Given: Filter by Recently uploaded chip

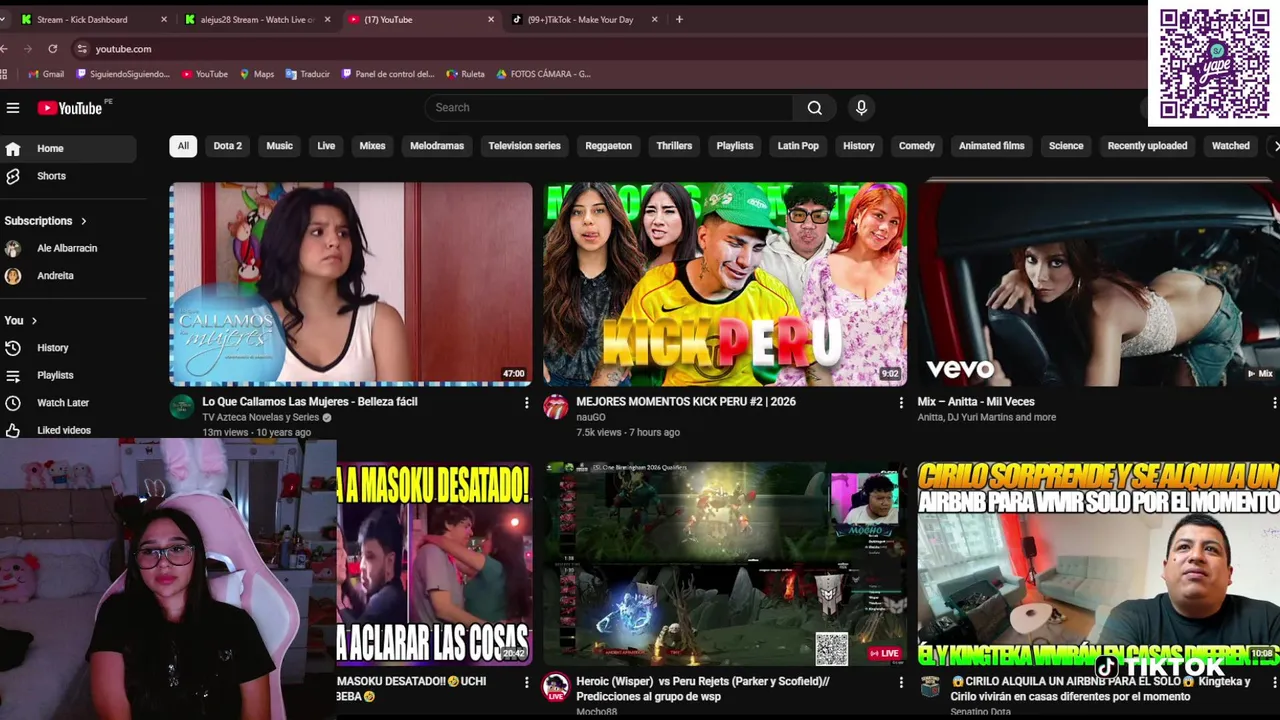Looking at the screenshot, I should tap(1147, 146).
